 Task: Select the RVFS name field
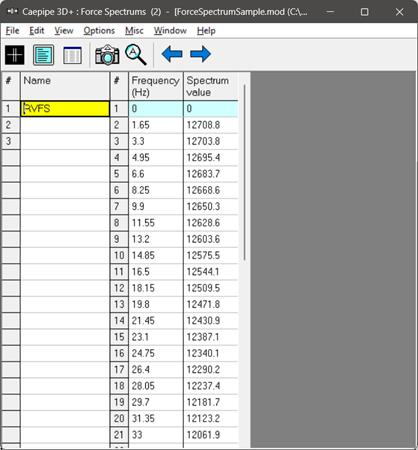pos(65,109)
